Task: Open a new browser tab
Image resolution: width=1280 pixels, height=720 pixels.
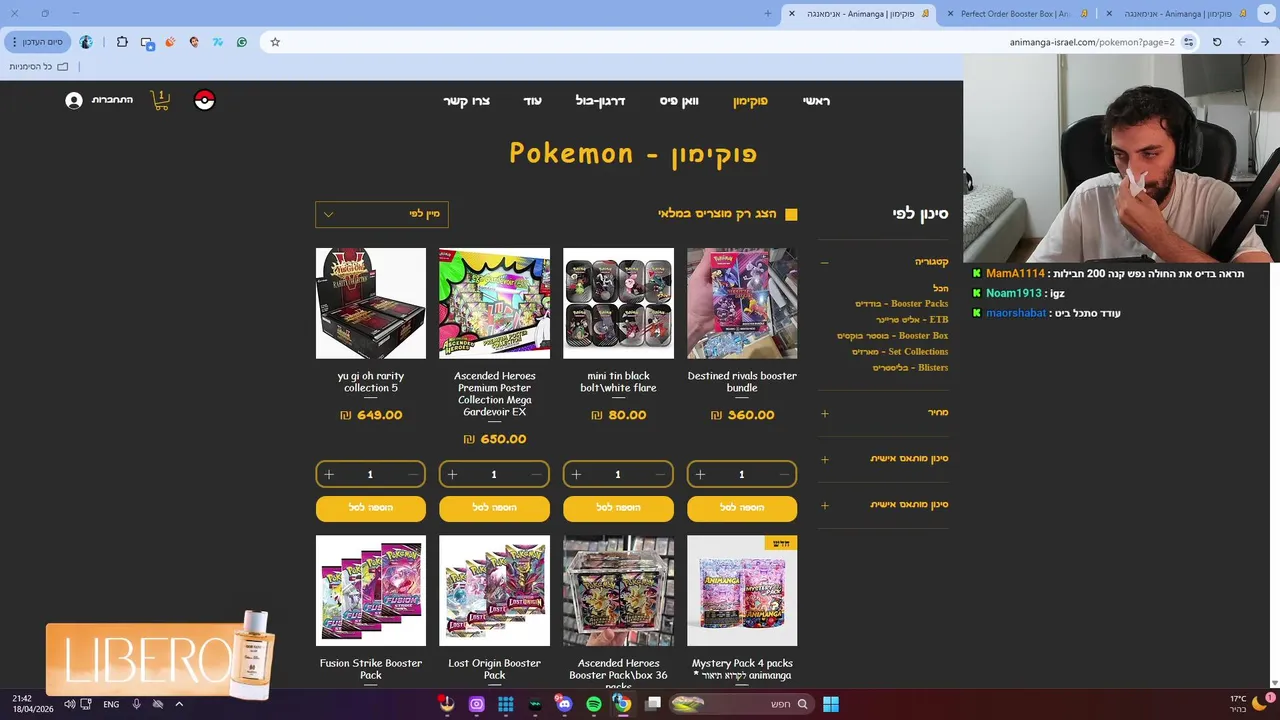Action: 768,13
